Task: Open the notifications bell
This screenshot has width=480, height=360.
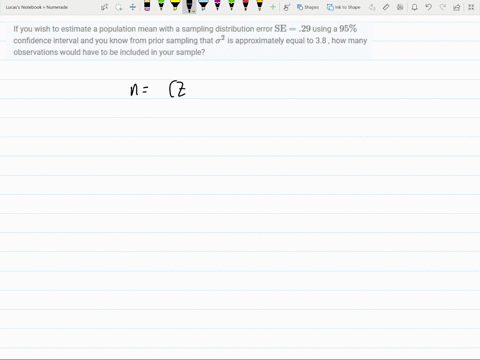Action: pos(414,7)
